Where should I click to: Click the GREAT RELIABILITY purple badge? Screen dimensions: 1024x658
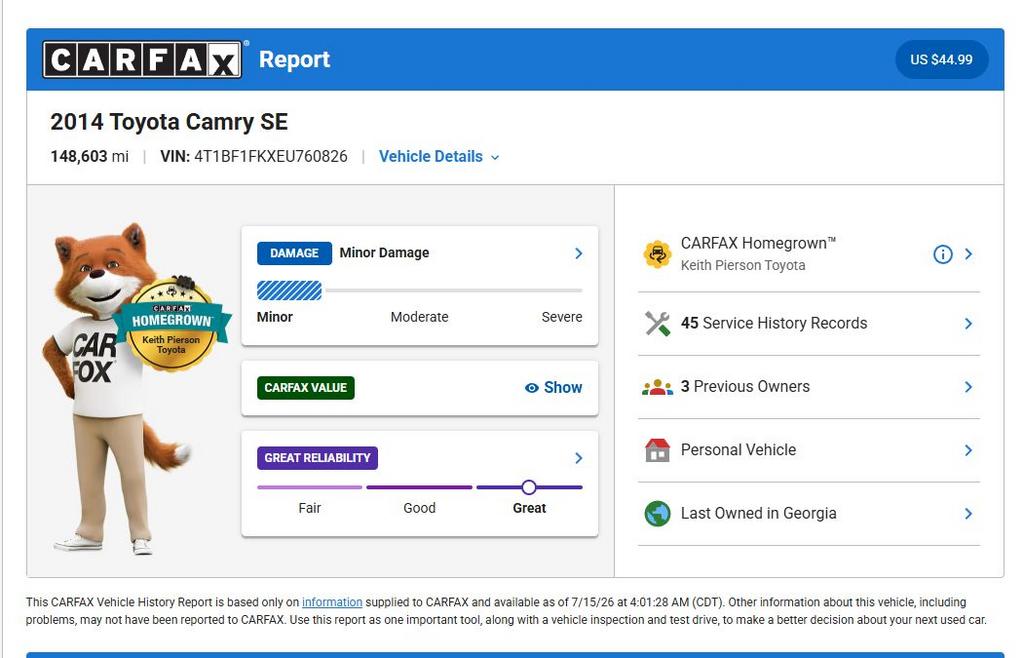tap(317, 458)
